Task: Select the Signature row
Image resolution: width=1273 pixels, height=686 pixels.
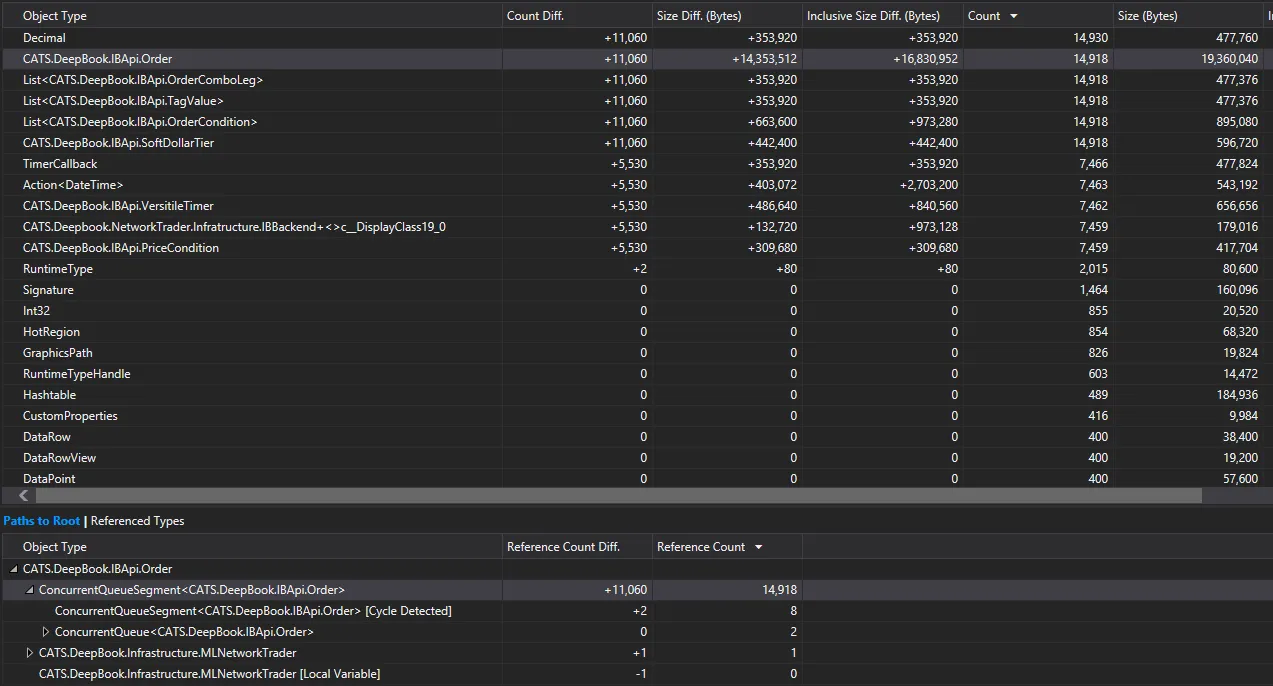Action: click(x=636, y=290)
